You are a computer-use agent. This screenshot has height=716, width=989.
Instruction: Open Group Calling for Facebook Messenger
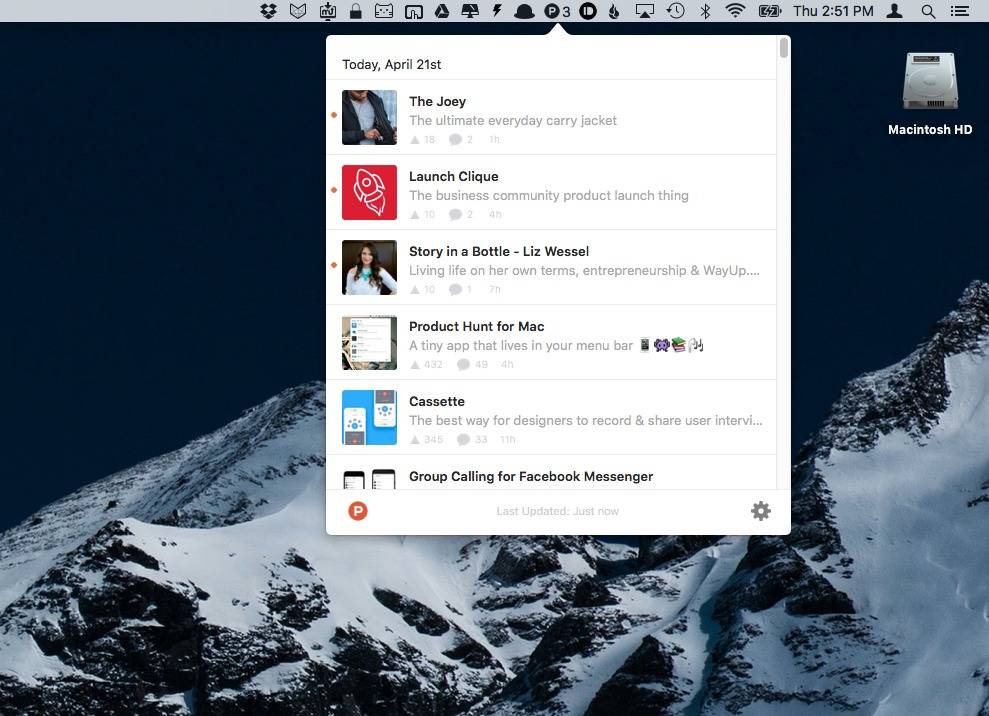coord(531,477)
